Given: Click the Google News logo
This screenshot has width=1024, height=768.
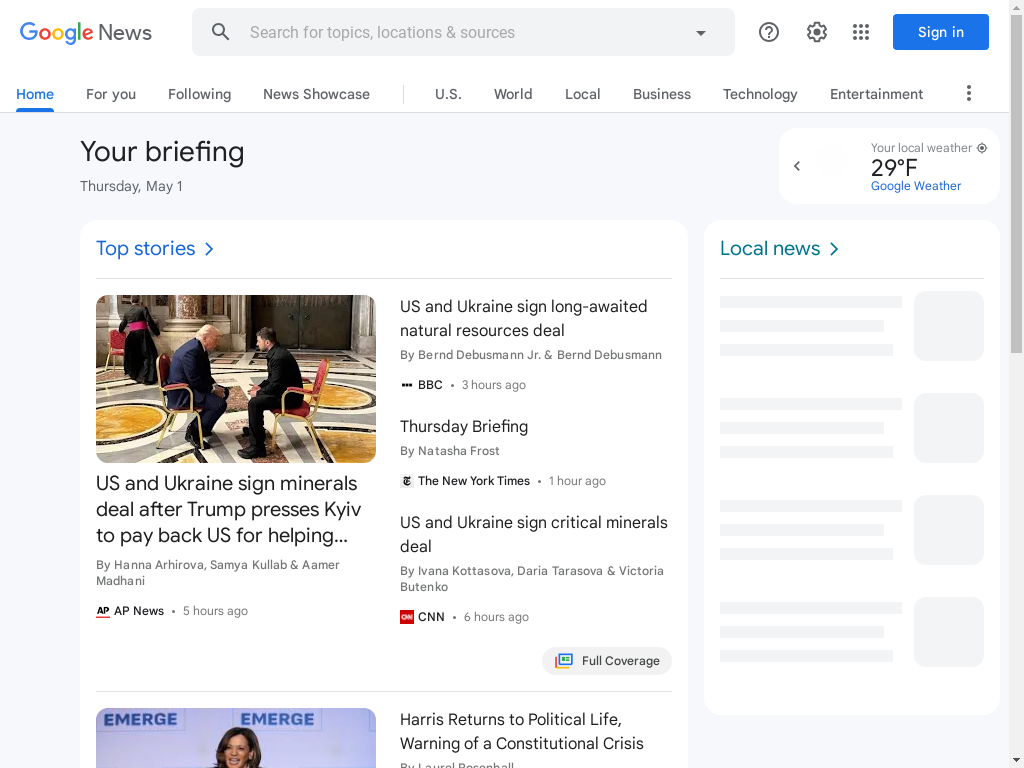Looking at the screenshot, I should (86, 32).
